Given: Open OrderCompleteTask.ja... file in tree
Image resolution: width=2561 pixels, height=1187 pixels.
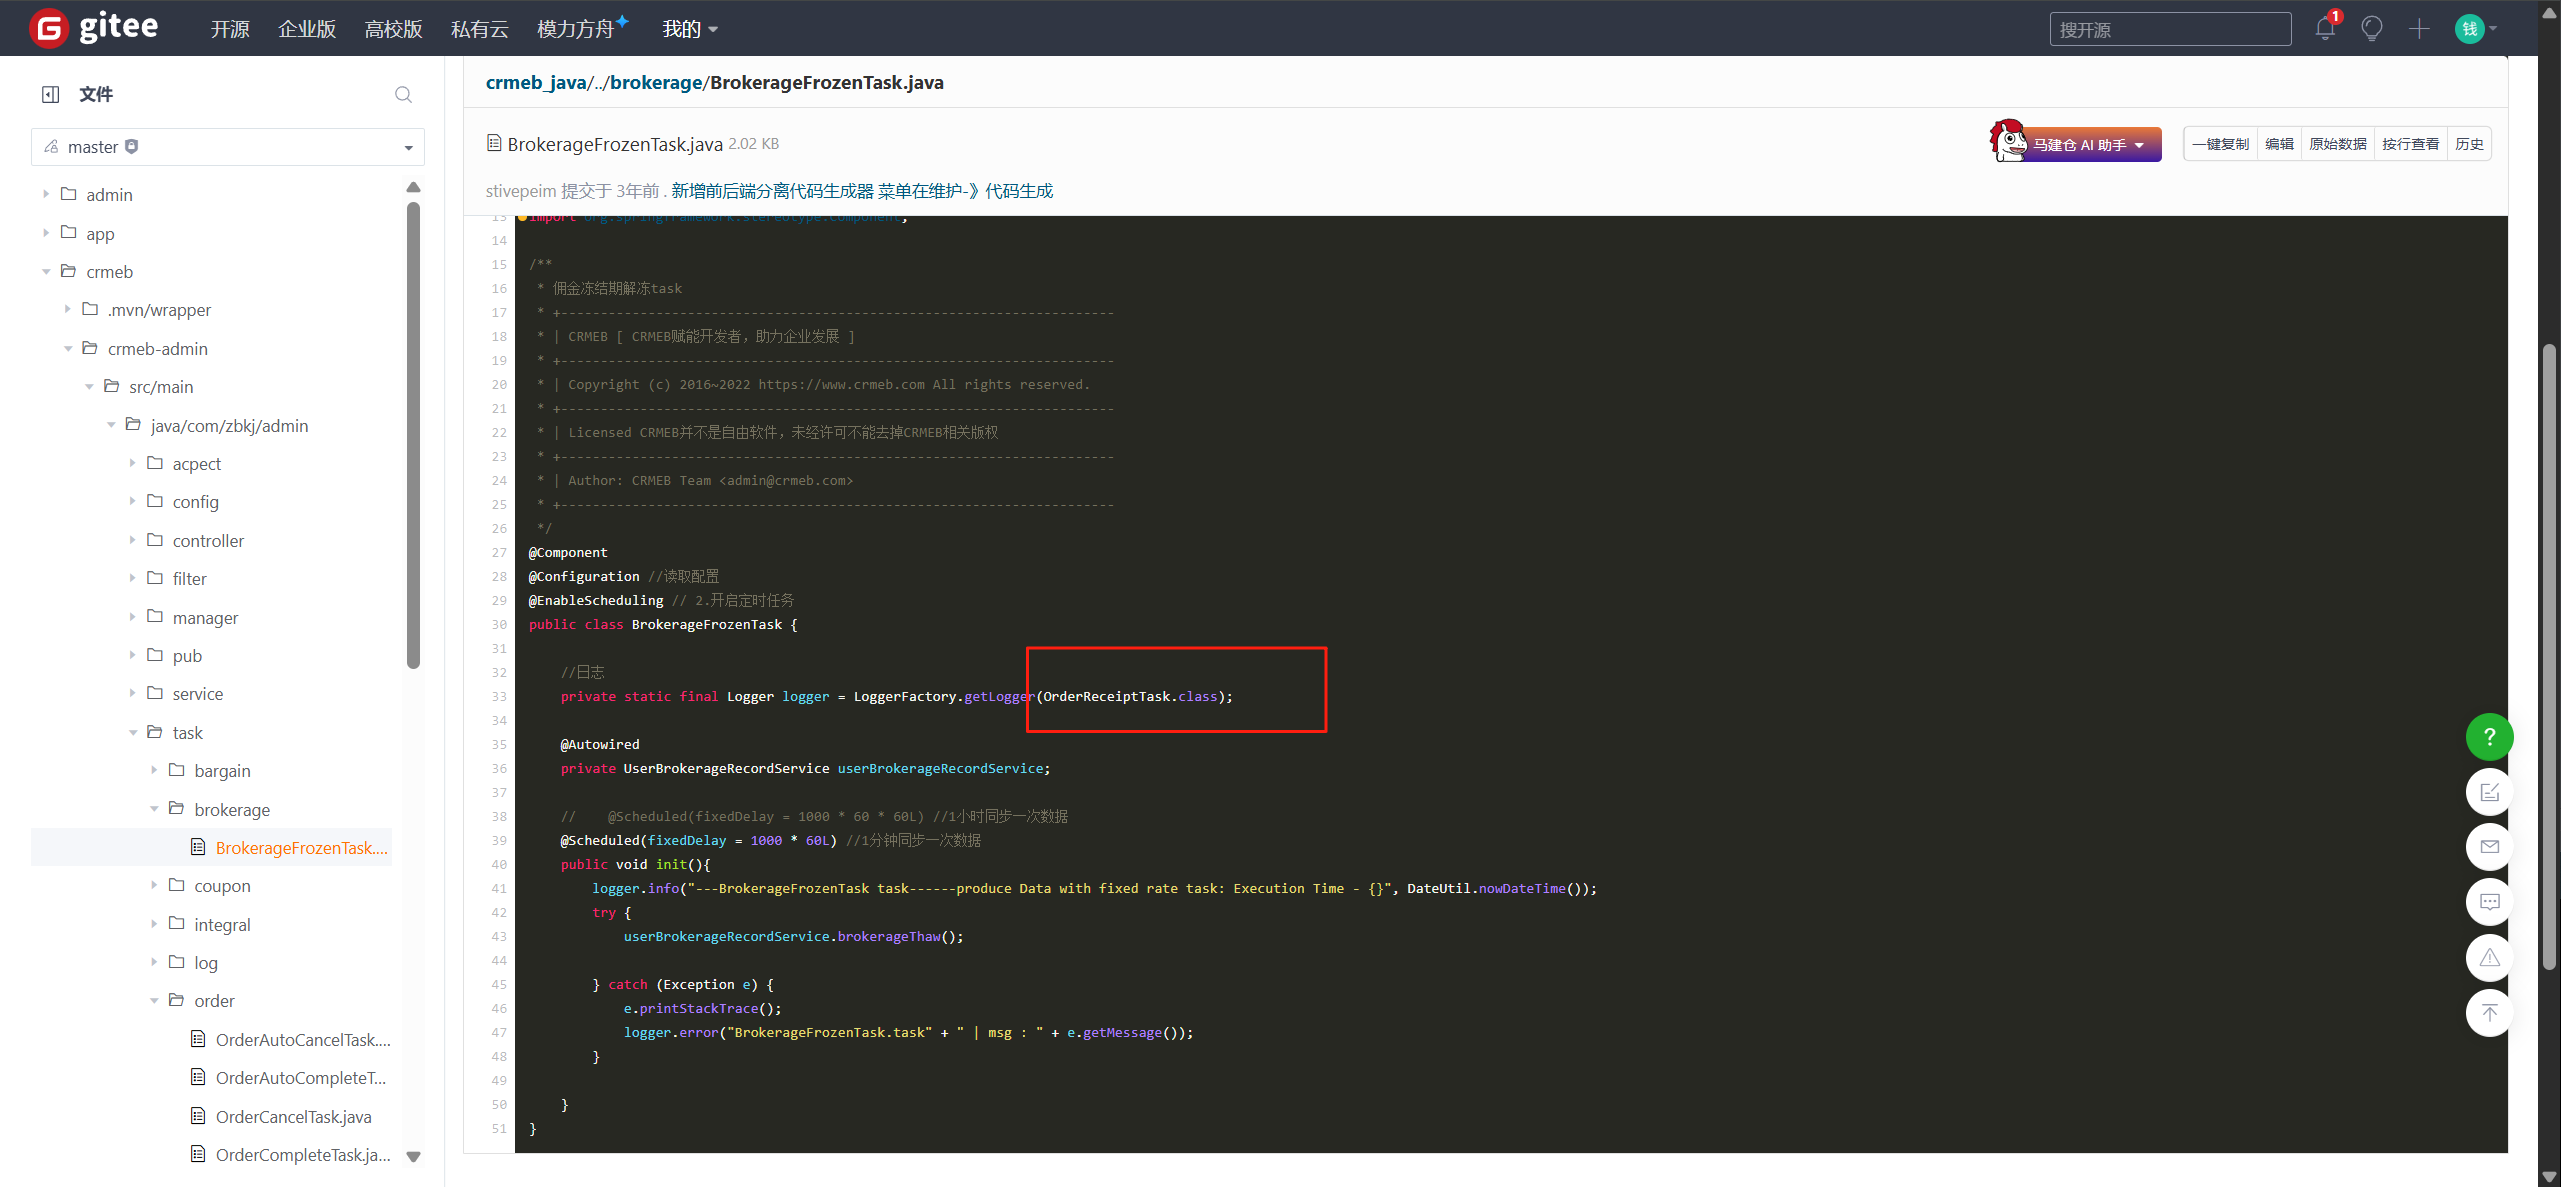Looking at the screenshot, I should 303,1154.
